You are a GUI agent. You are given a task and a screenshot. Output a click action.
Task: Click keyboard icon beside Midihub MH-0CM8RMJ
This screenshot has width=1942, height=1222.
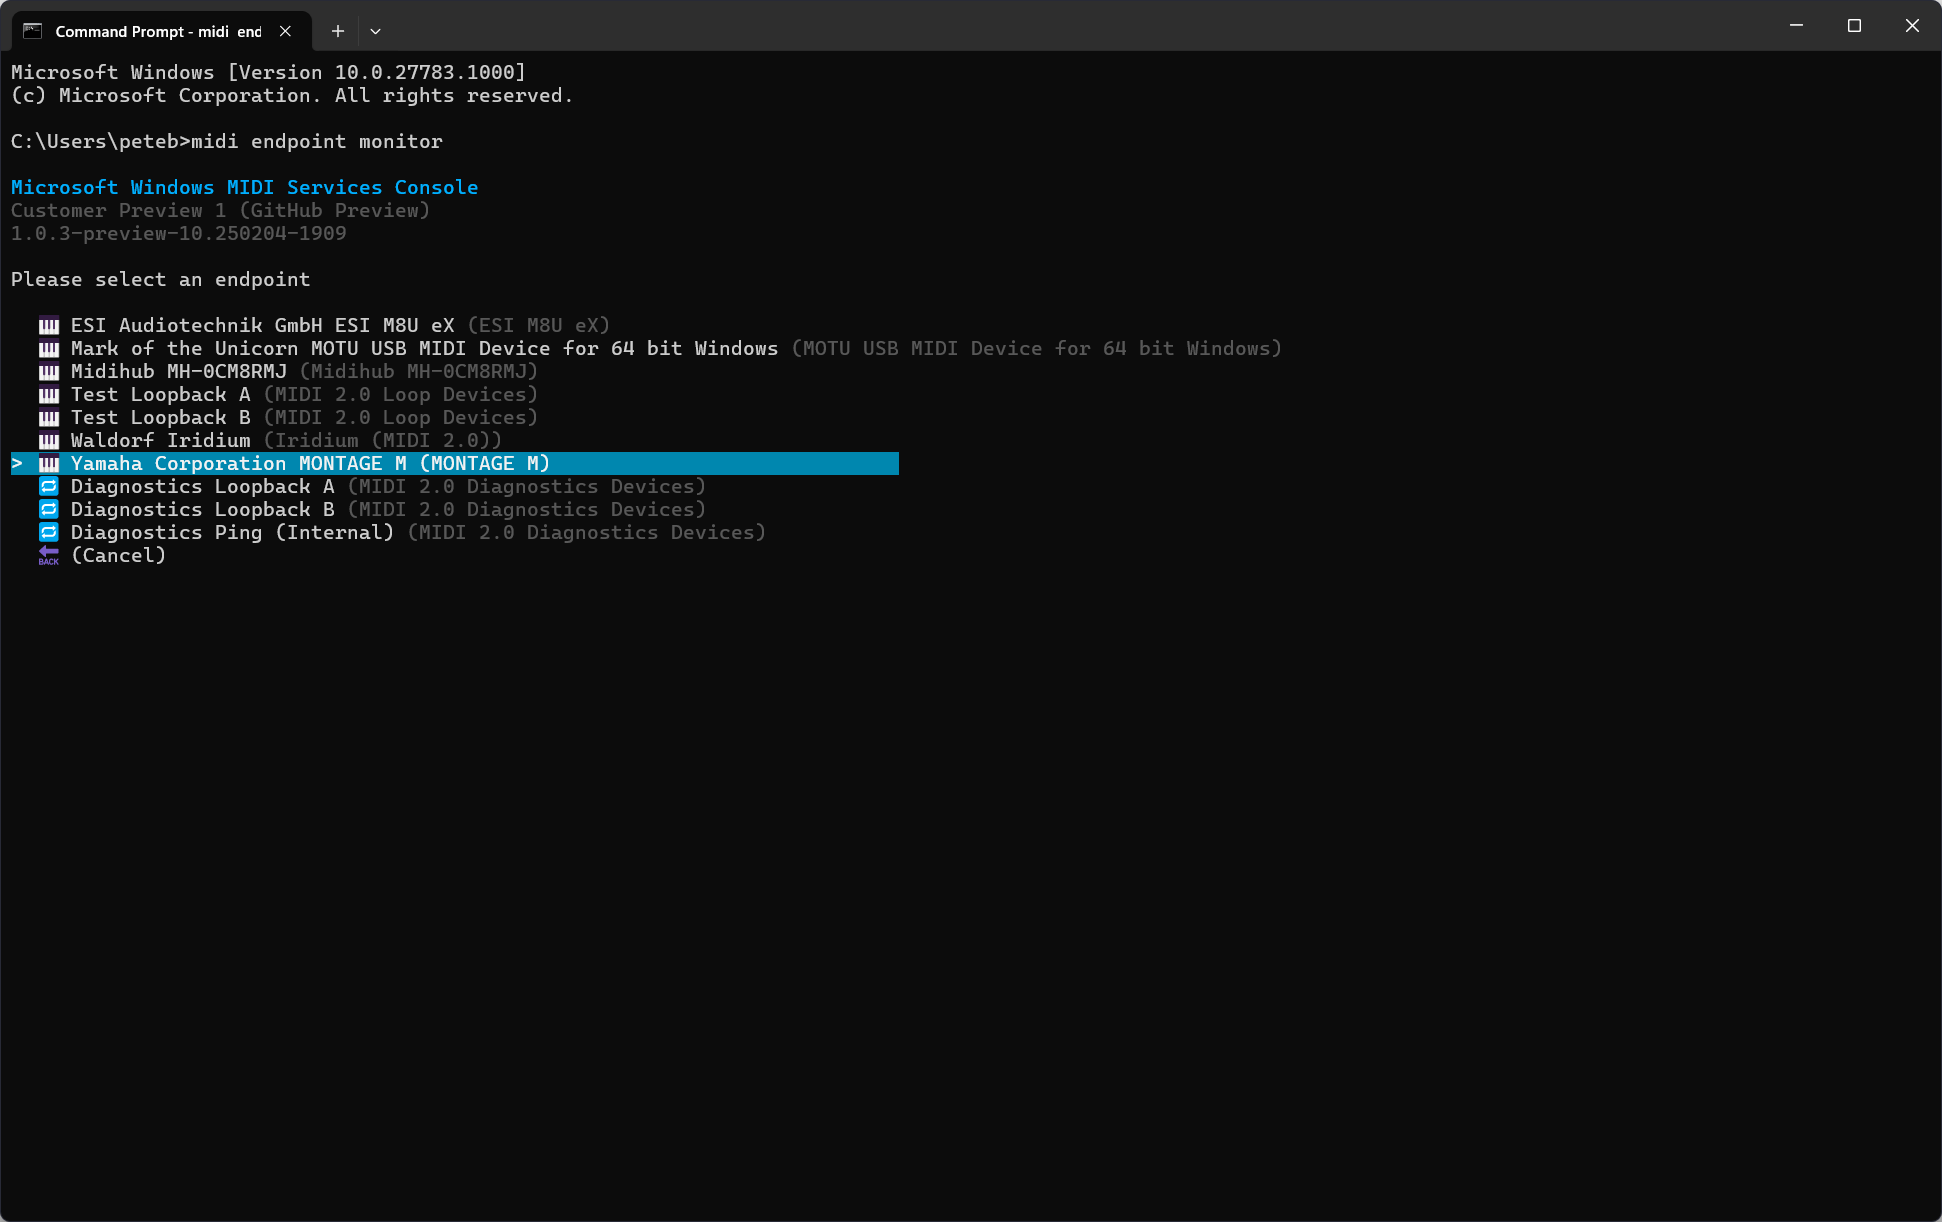coord(49,372)
